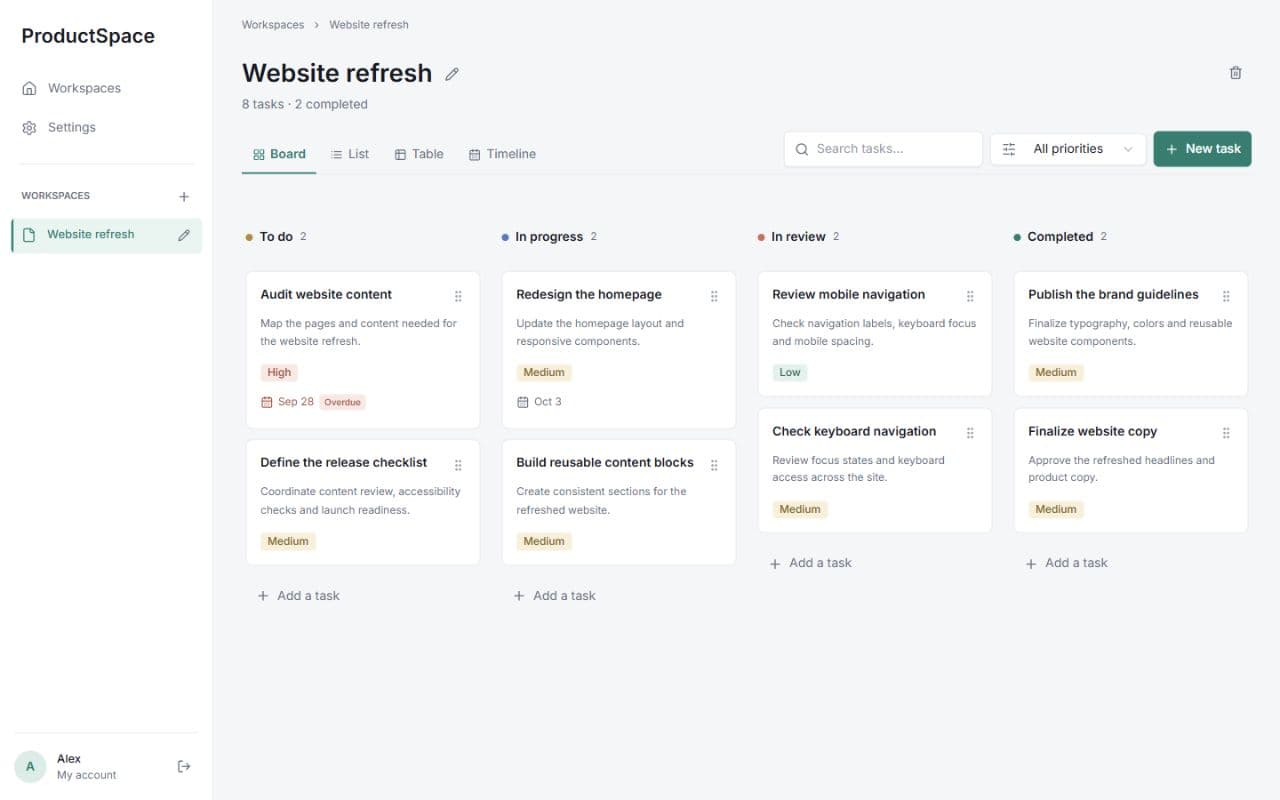Click drag handle on Redesign the homepage card

click(714, 296)
